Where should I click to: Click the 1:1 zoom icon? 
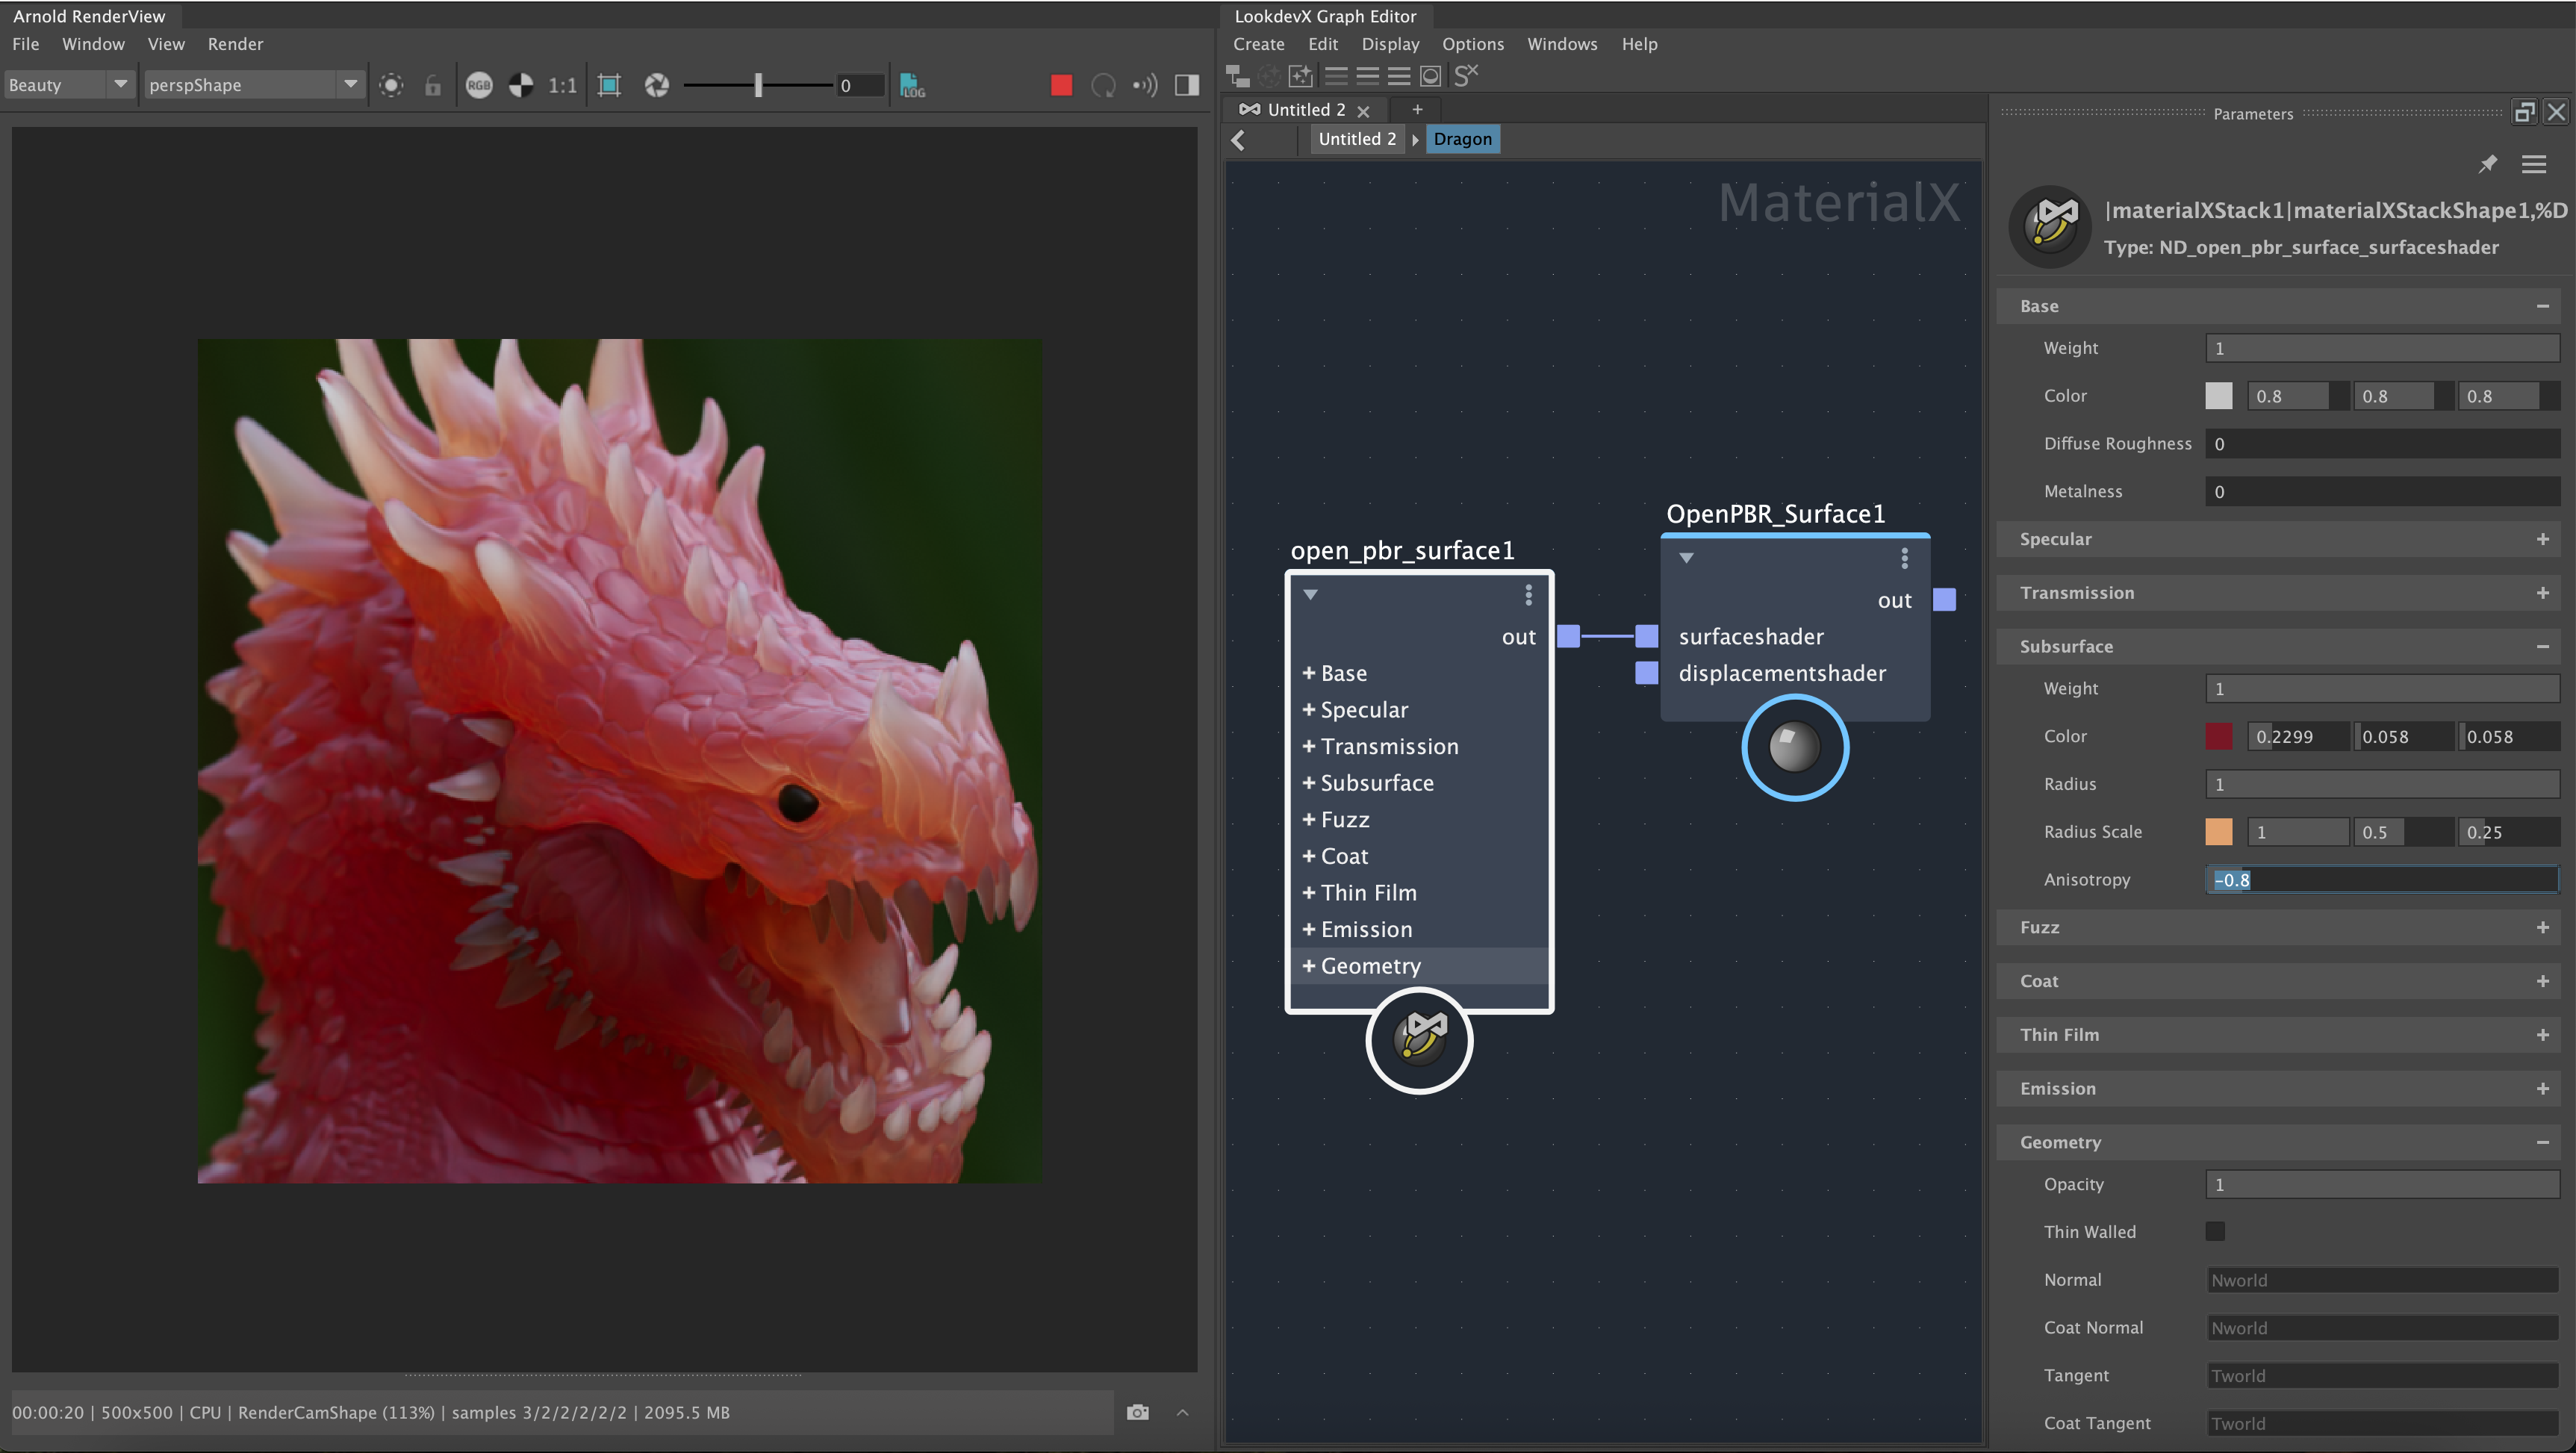click(x=562, y=85)
